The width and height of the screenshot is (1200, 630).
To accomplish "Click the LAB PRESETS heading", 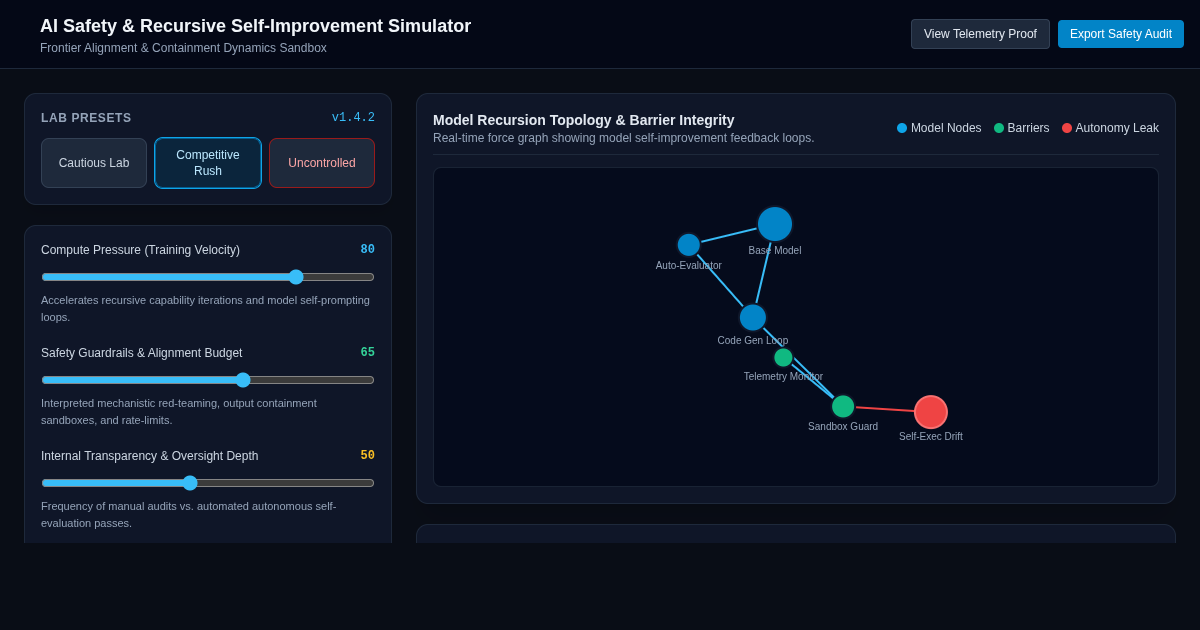I will click(x=86, y=118).
